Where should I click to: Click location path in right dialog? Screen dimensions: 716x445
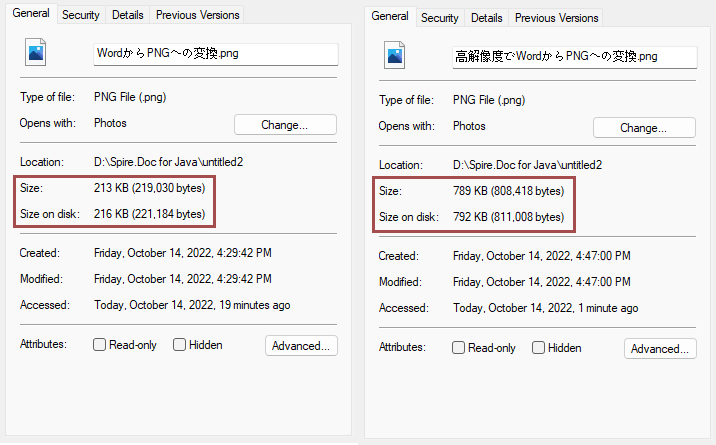527,165
